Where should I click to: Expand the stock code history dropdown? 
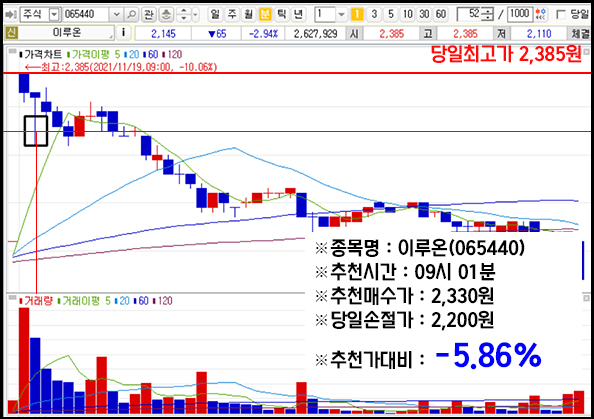tap(117, 15)
